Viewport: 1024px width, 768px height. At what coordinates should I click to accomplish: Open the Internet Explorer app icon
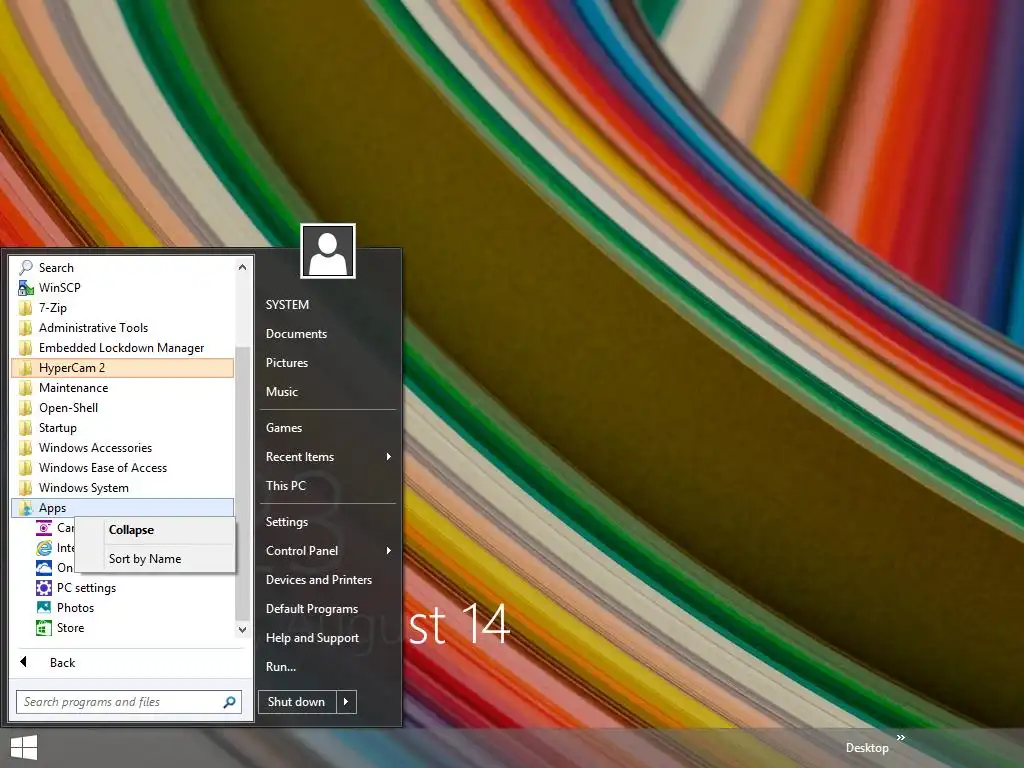point(44,548)
